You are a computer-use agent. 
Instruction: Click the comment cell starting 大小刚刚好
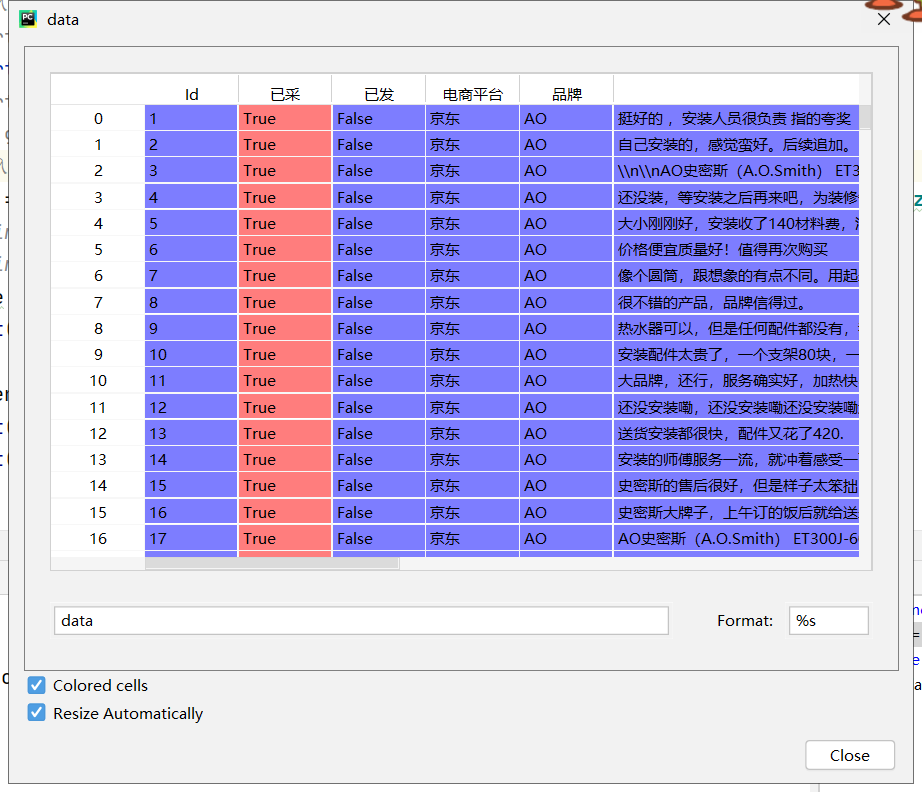[736, 223]
